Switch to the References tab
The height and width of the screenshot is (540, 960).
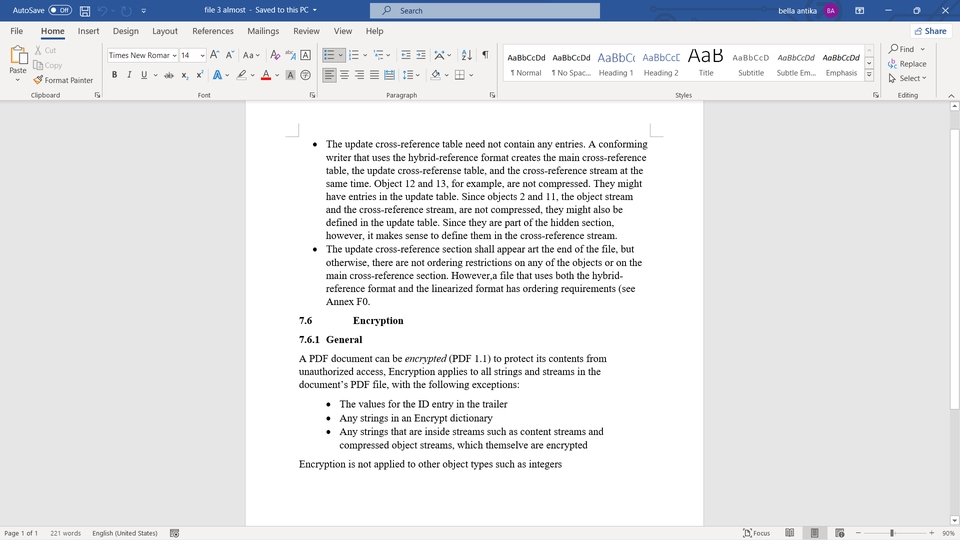pyautogui.click(x=212, y=31)
